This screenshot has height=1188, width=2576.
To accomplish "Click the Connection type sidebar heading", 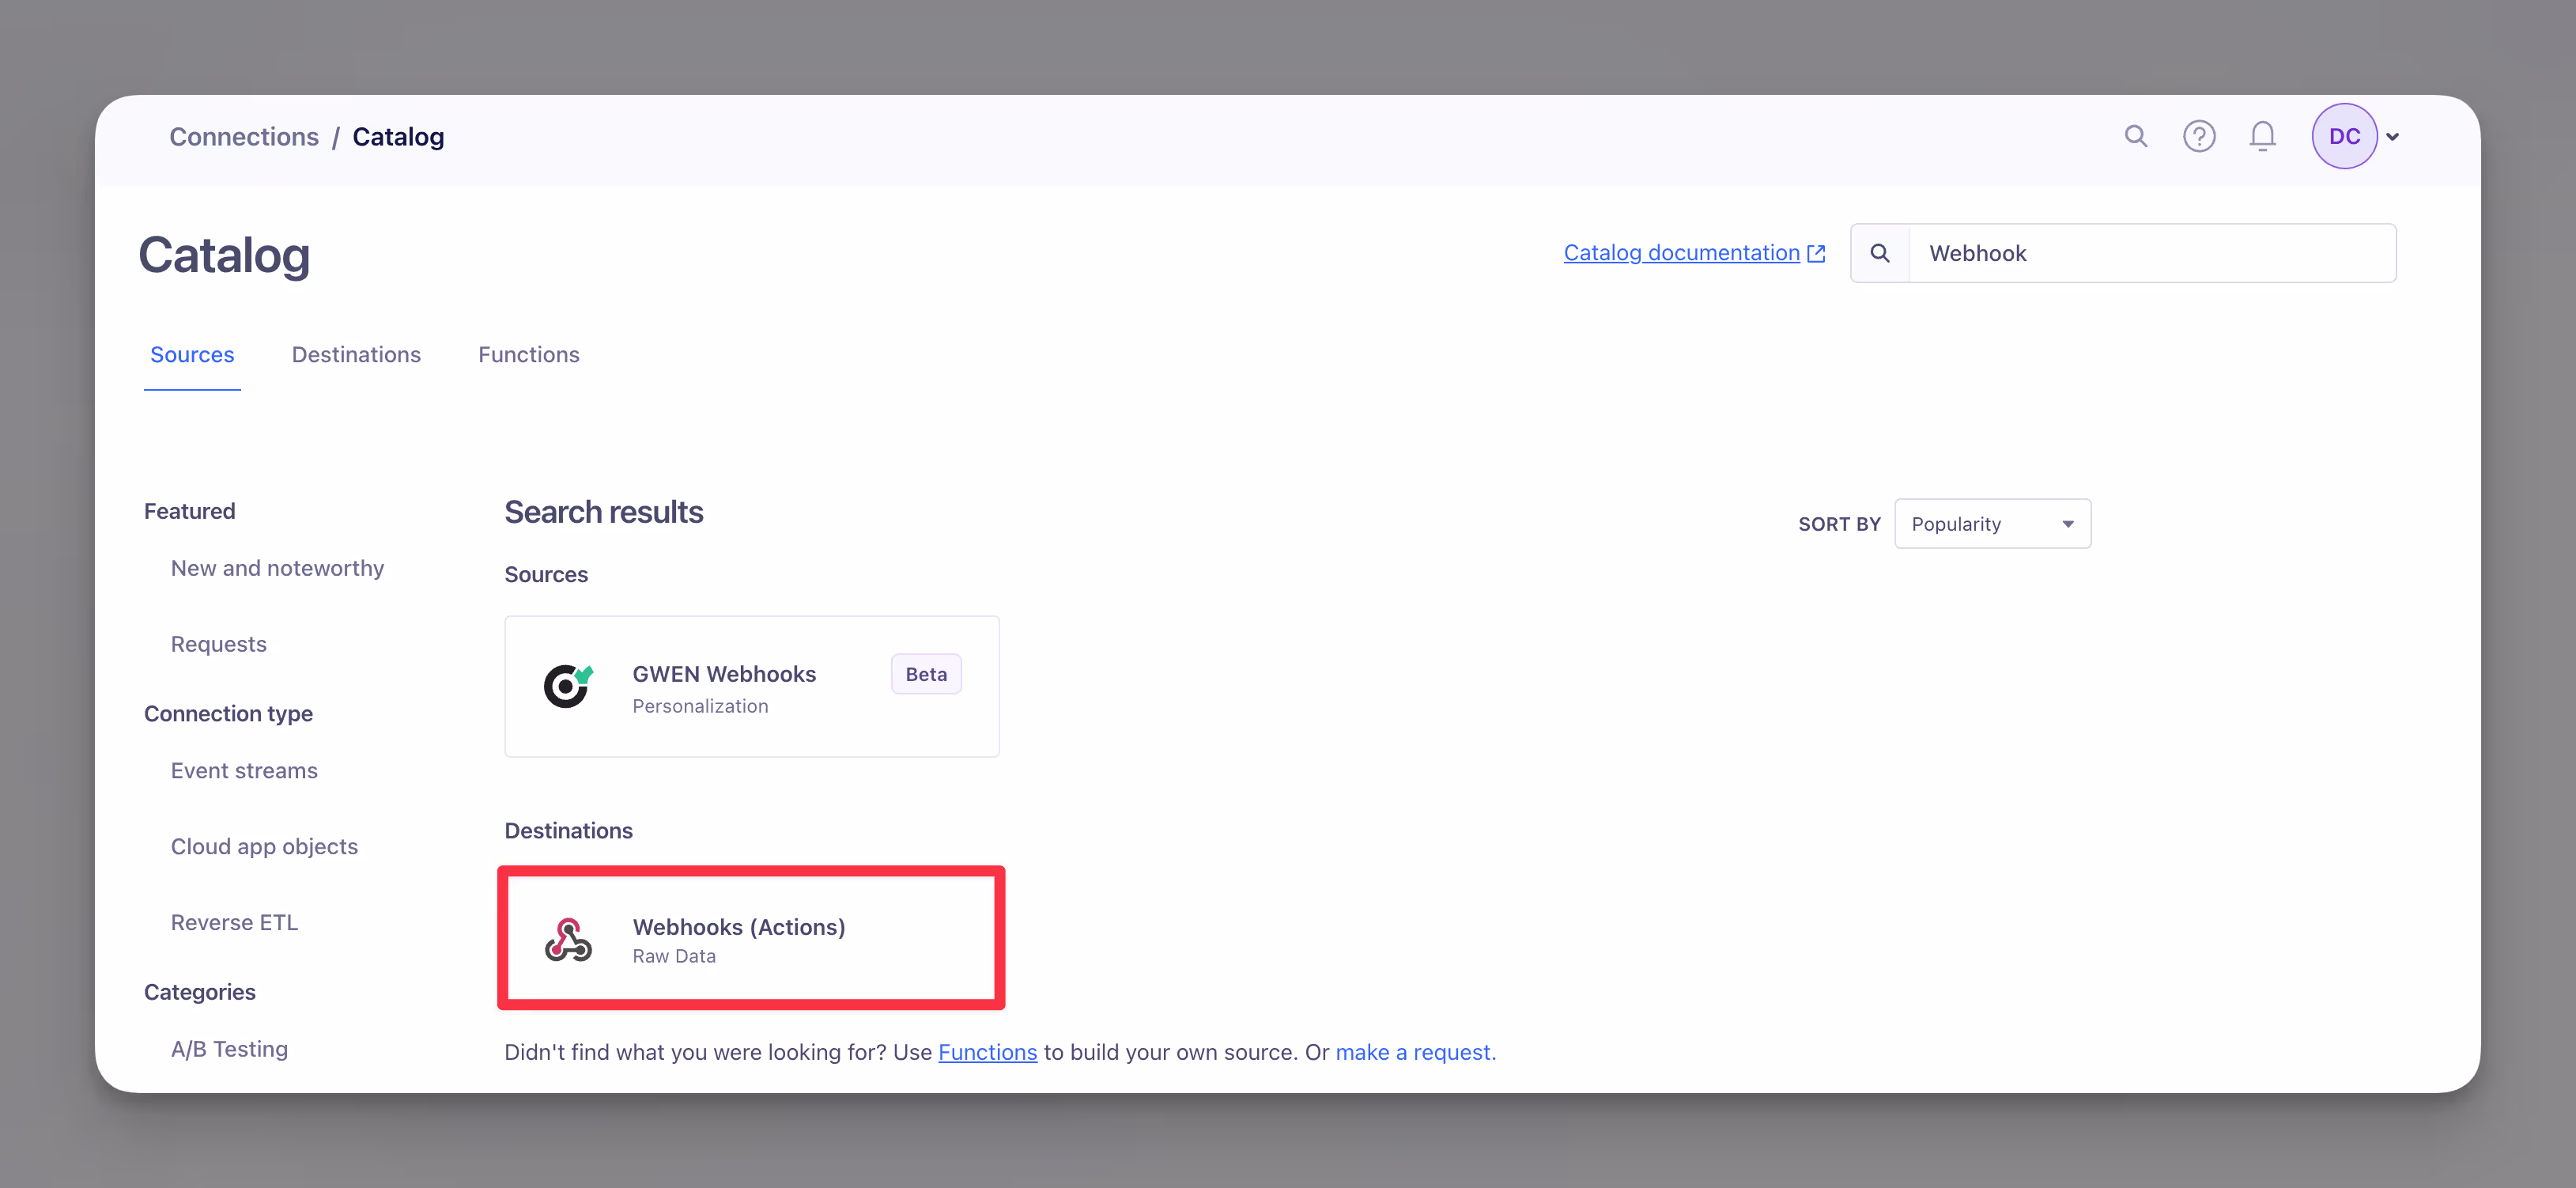I will pyautogui.click(x=228, y=714).
